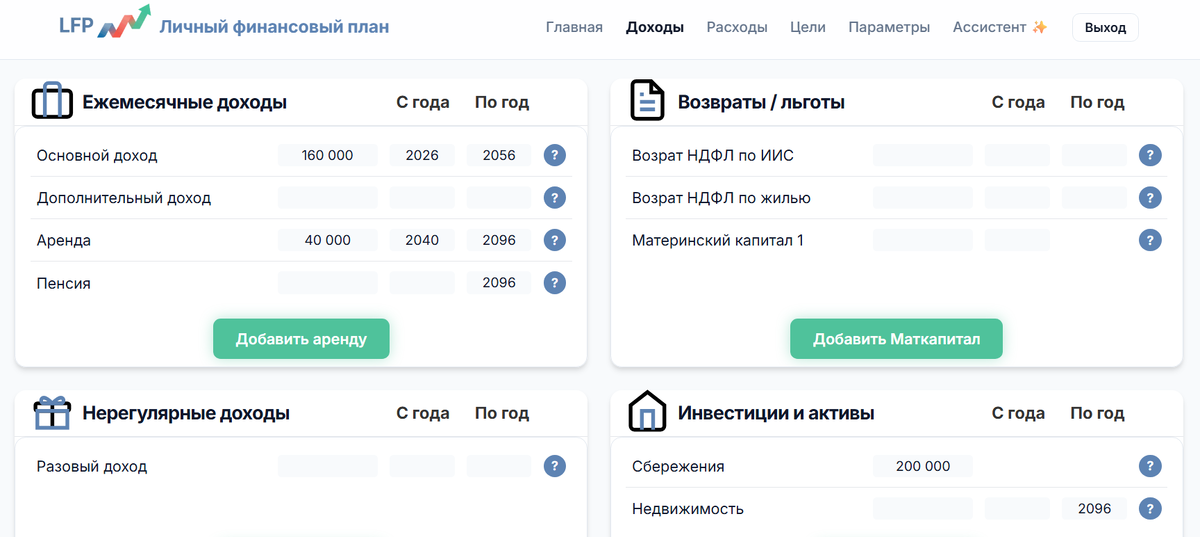Click Возрат НДФЛ по ИИС end year field
The image size is (1200, 537).
tap(1094, 155)
